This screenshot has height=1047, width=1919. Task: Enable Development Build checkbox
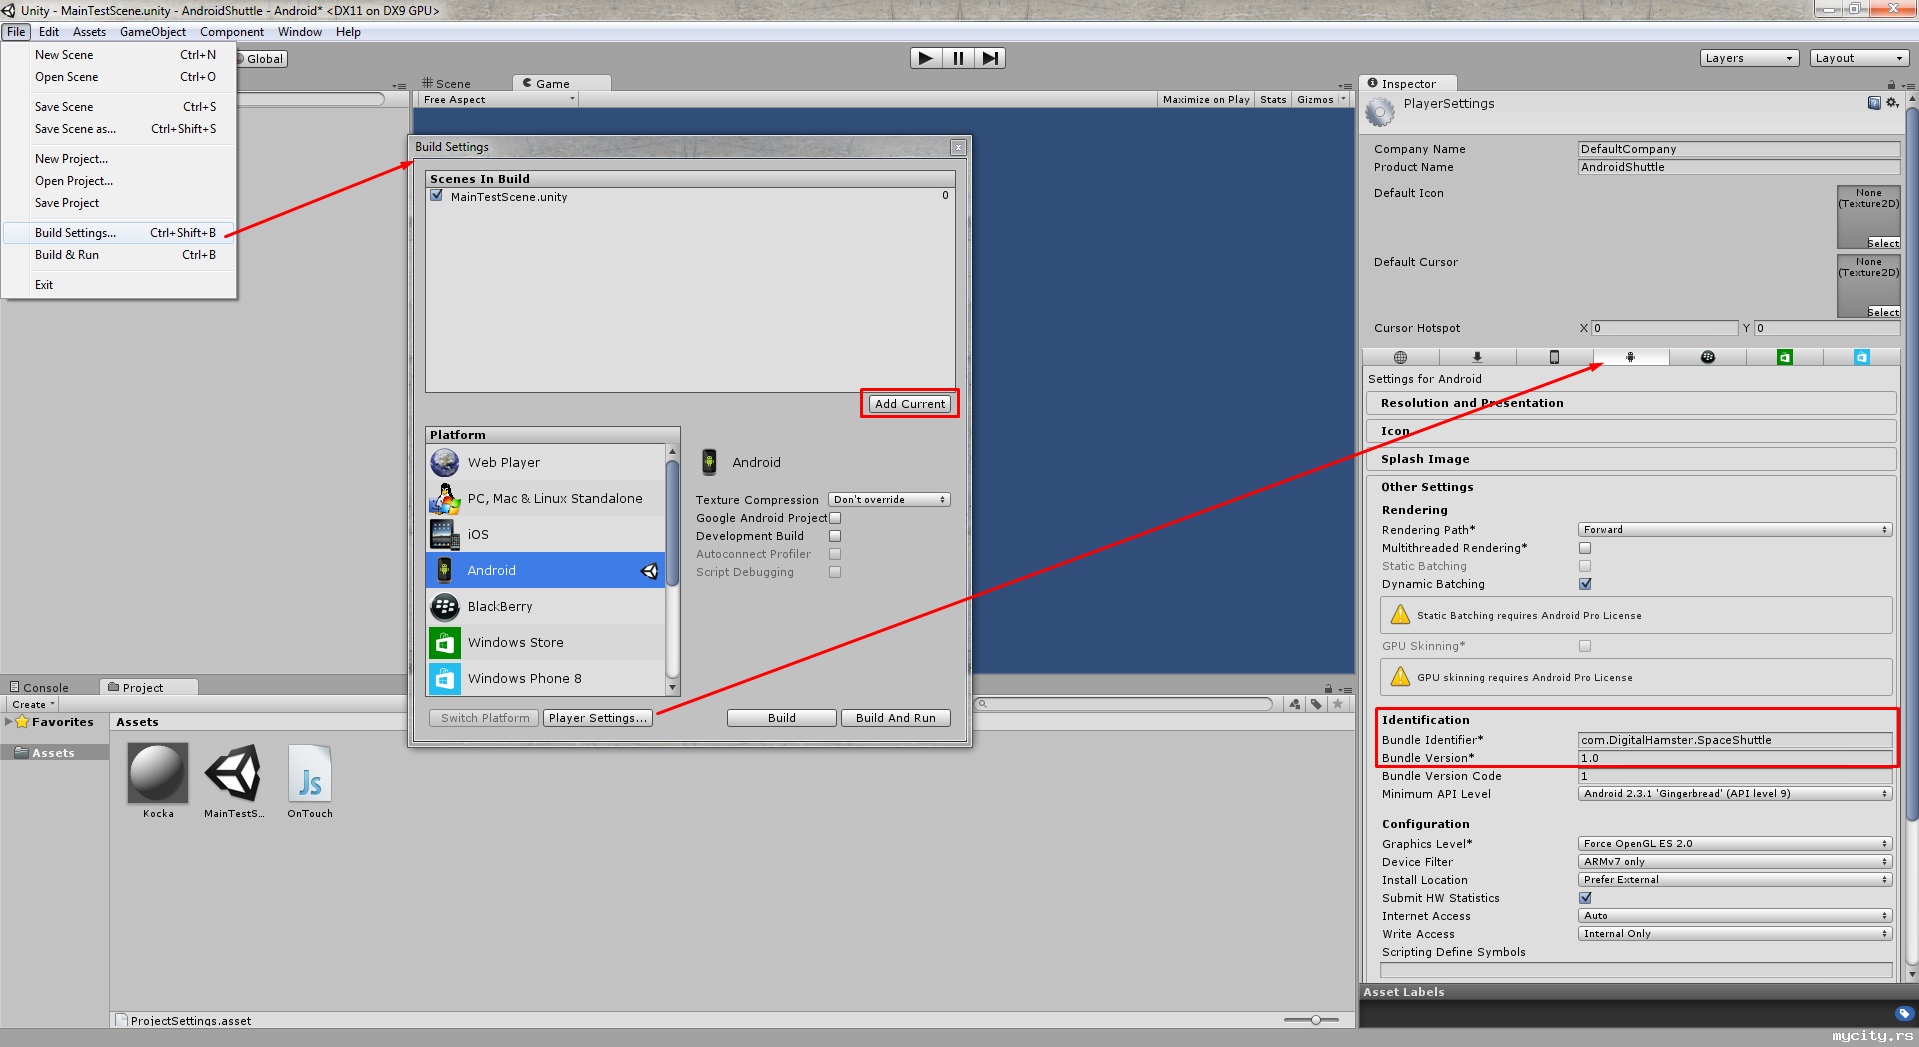[835, 536]
